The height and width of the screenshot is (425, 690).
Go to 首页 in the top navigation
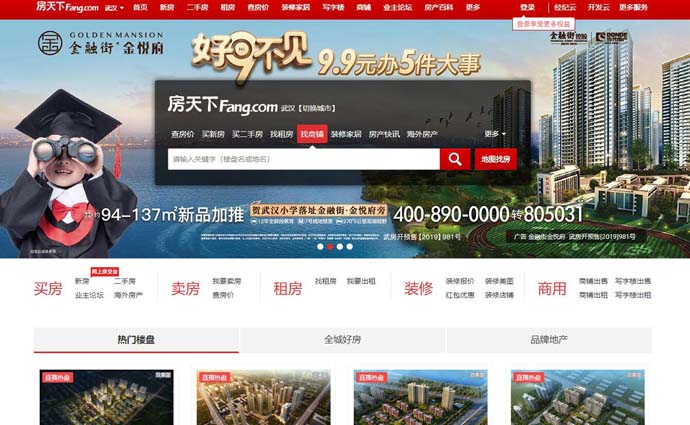tap(140, 7)
